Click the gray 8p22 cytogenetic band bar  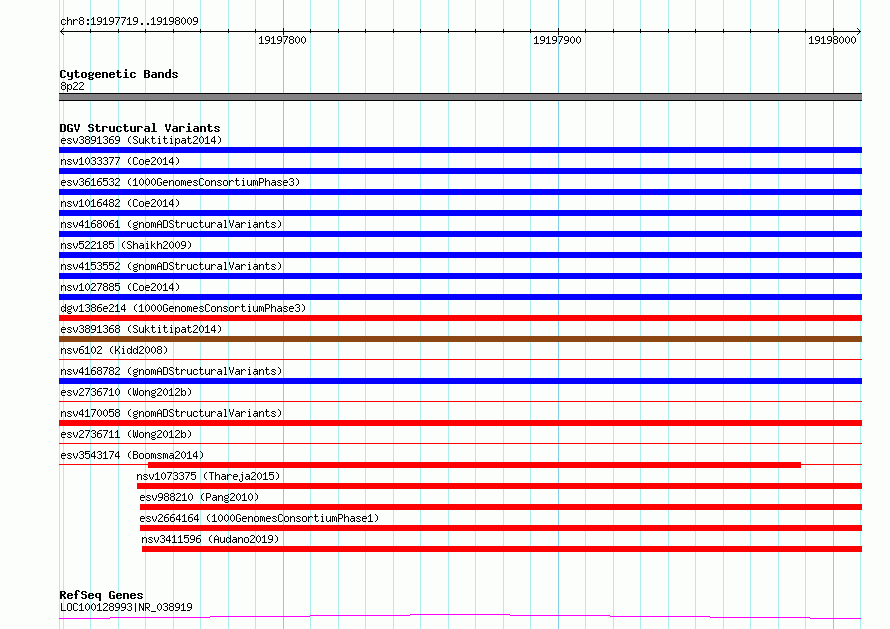(460, 97)
